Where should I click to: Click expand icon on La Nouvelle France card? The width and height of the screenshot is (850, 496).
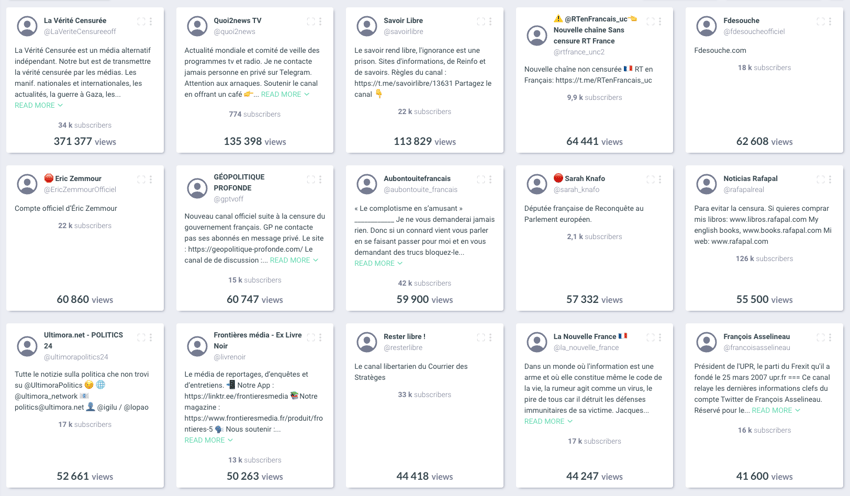coord(651,338)
